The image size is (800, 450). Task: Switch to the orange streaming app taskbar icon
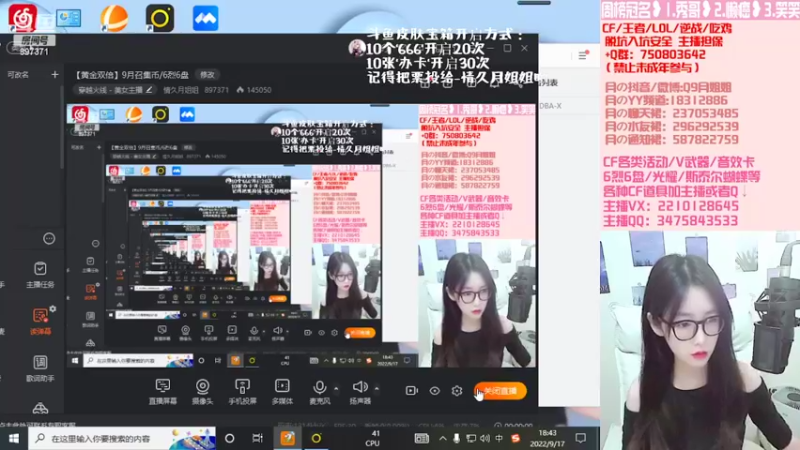tap(287, 438)
